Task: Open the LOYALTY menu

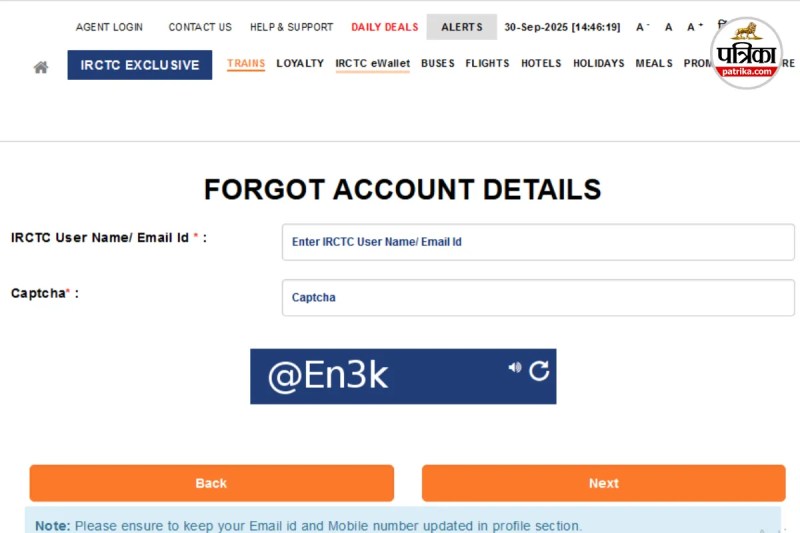Action: 300,63
